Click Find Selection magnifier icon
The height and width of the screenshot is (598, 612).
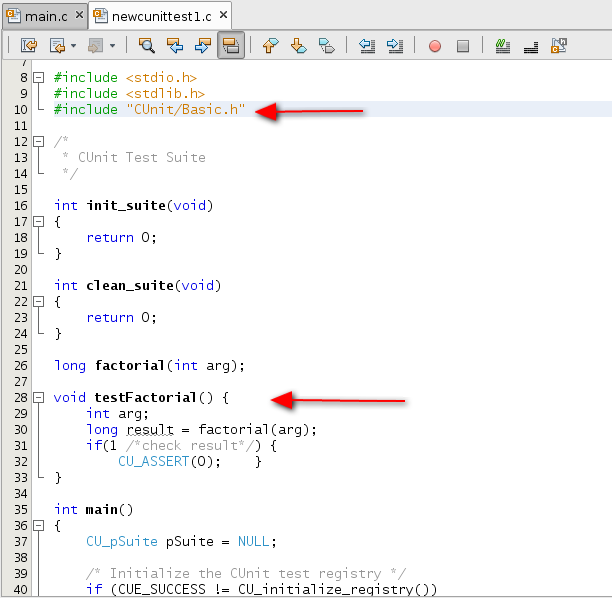147,45
